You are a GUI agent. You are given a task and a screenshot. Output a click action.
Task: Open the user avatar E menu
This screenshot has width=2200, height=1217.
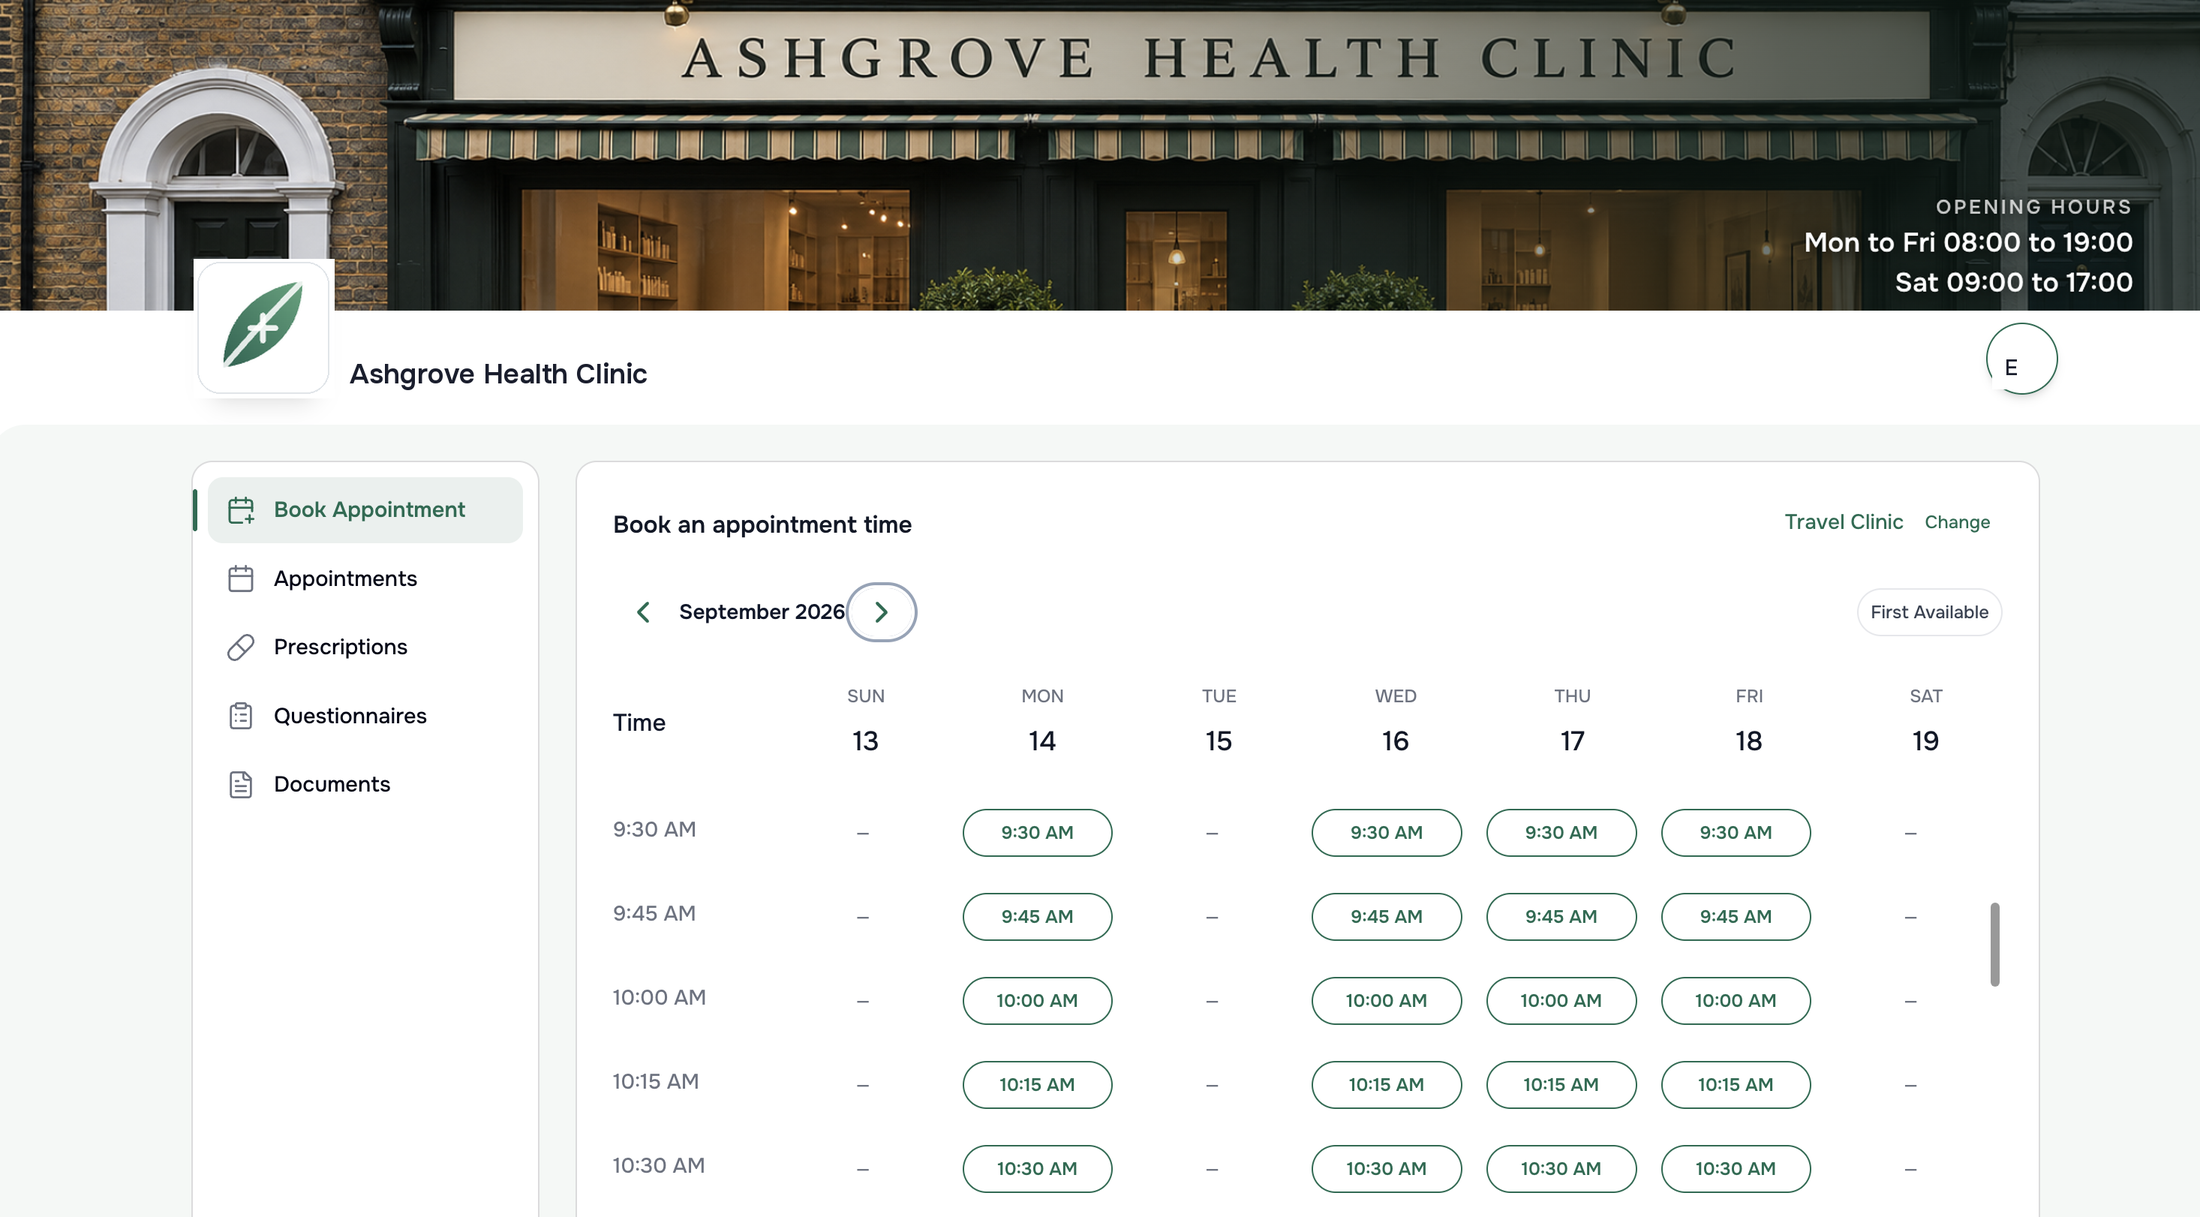(2021, 359)
